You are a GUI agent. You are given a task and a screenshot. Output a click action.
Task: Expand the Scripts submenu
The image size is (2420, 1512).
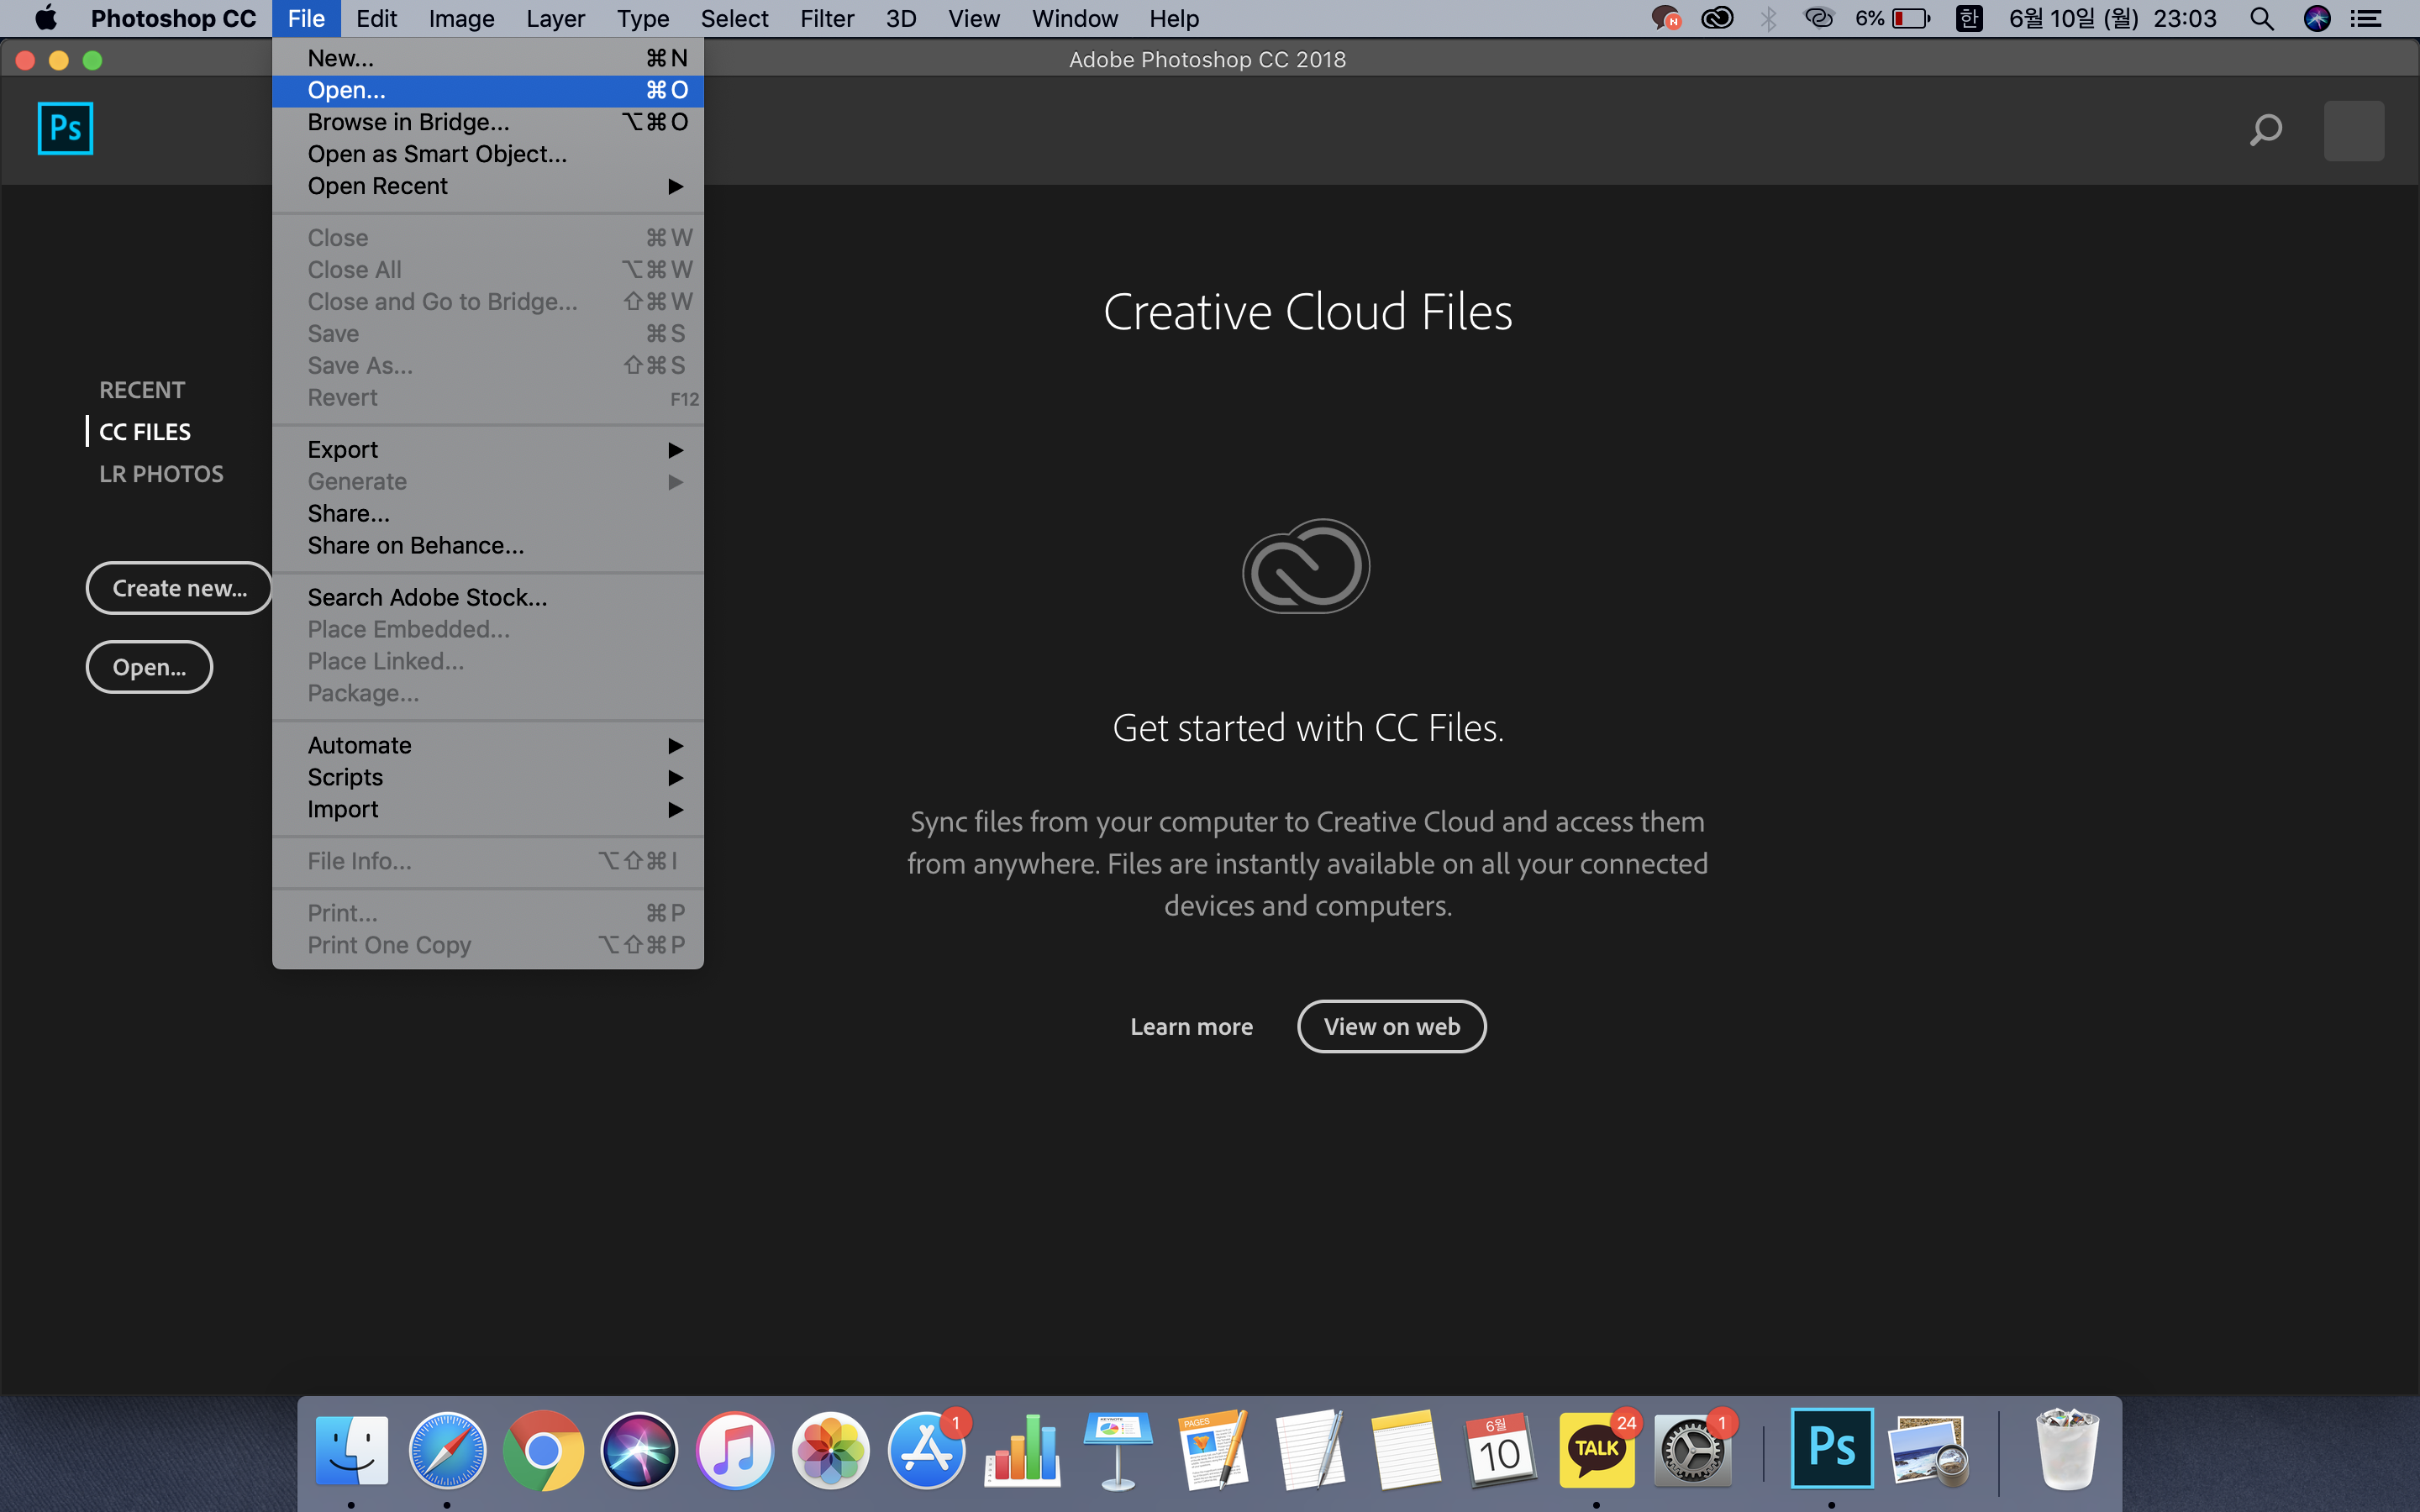[x=488, y=778]
